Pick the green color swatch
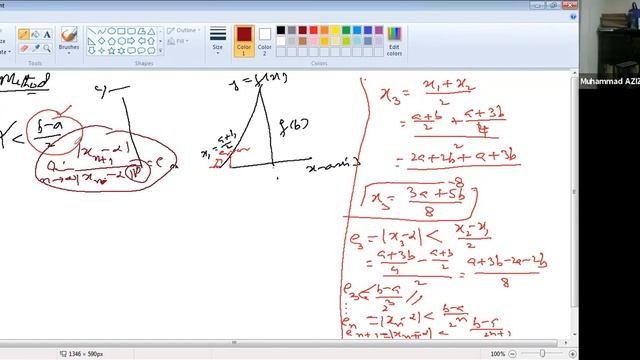640x360 pixels. pos(346,30)
